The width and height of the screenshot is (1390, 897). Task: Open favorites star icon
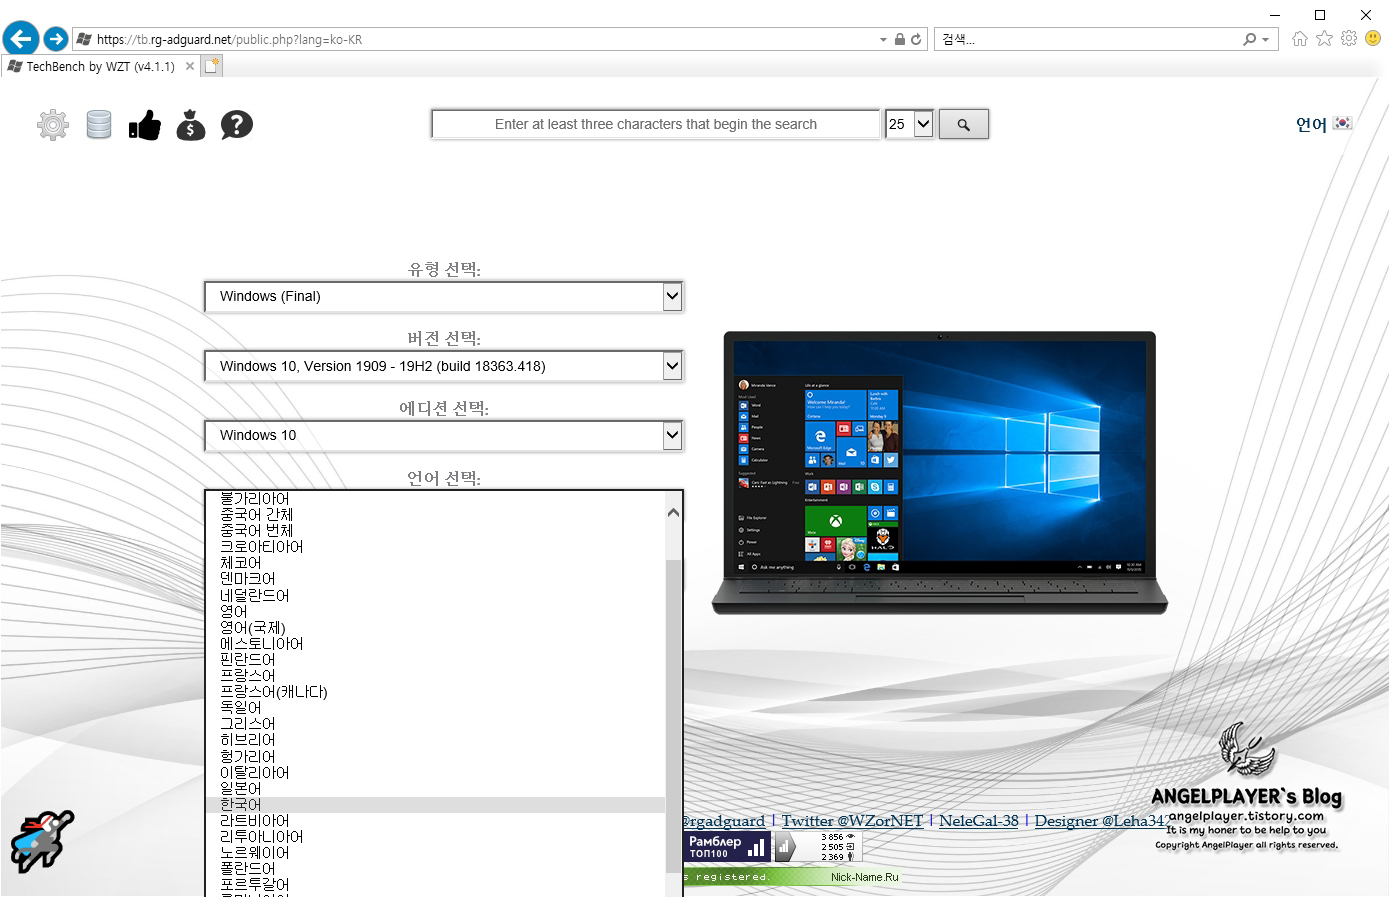[1324, 39]
